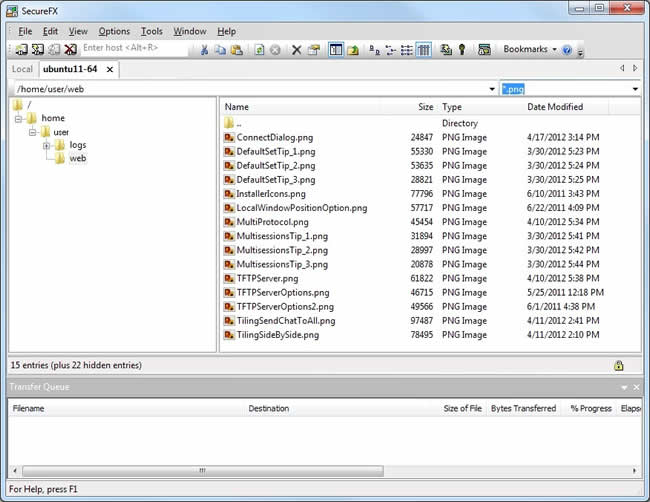The width and height of the screenshot is (650, 502).
Task: Switch to list view
Action: point(407,50)
